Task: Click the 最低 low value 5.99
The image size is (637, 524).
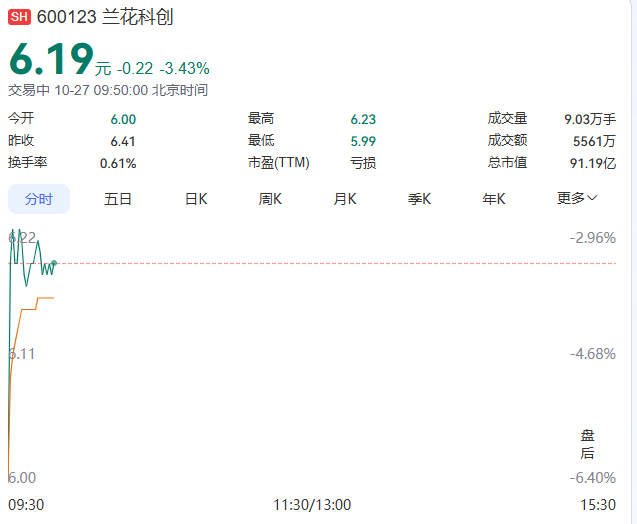Action: [363, 141]
